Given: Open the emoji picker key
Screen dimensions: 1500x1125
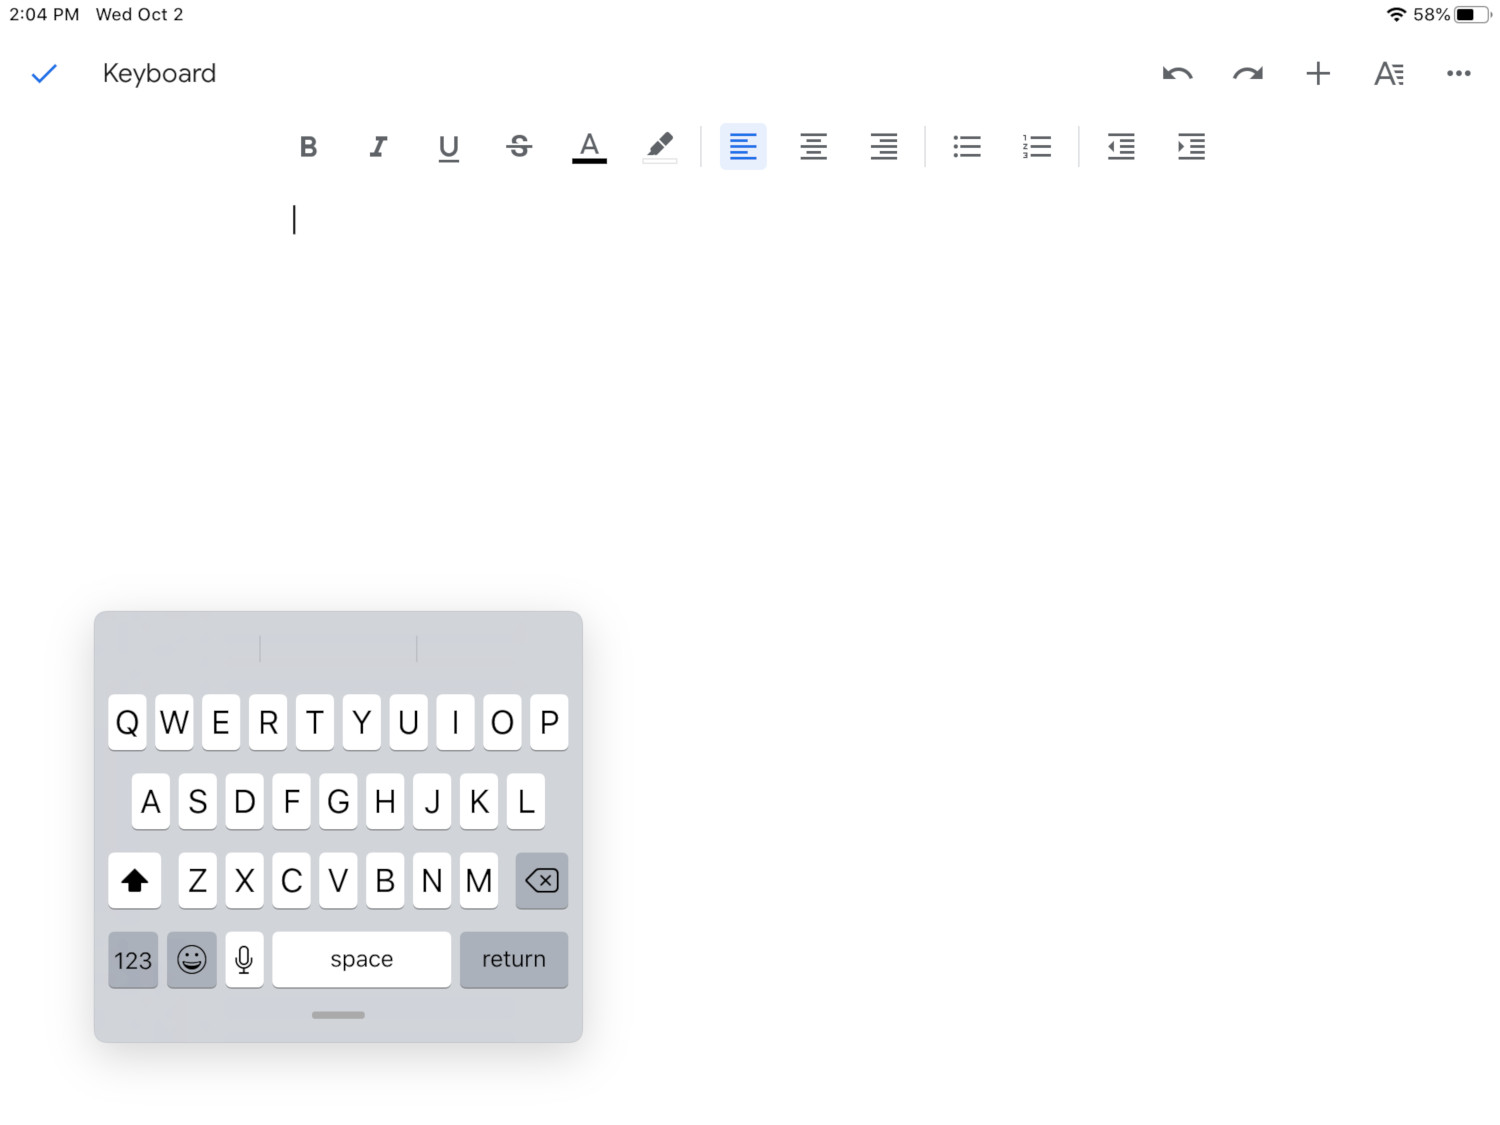Looking at the screenshot, I should pyautogui.click(x=191, y=959).
